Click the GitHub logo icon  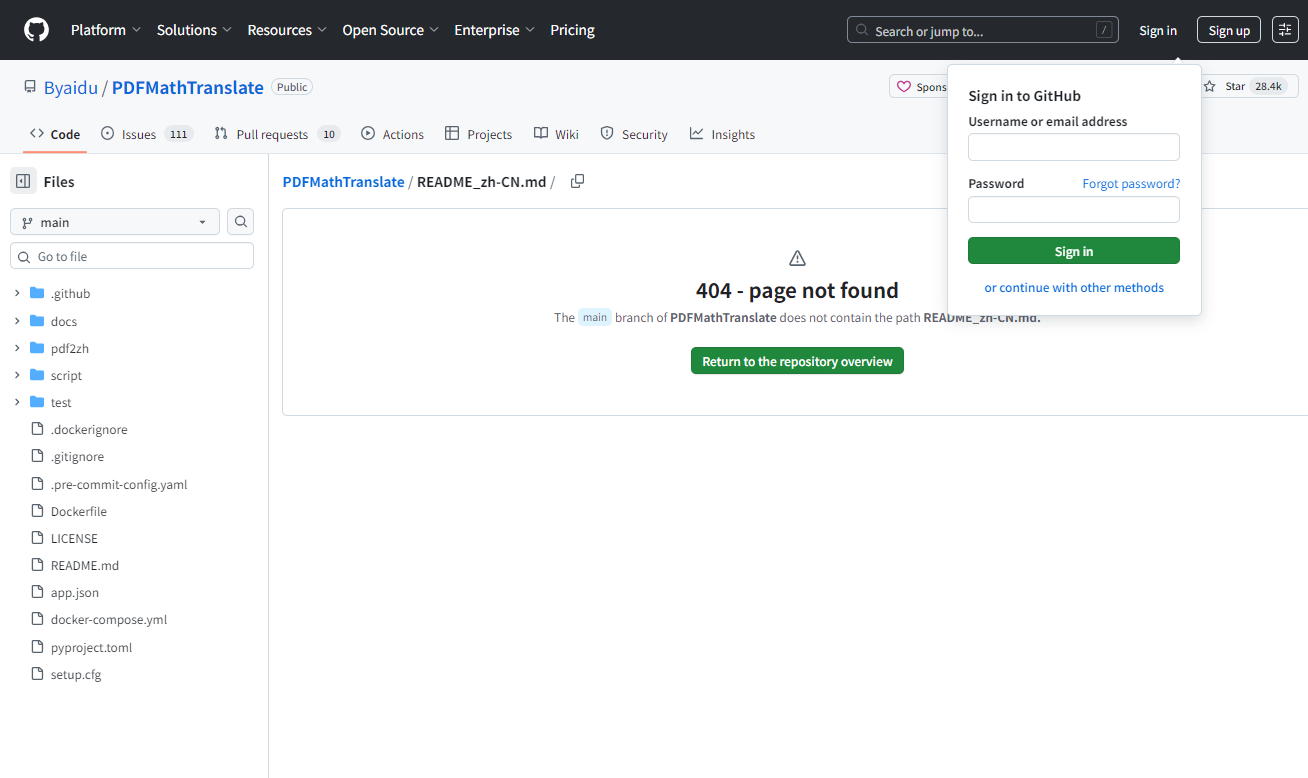point(36,30)
